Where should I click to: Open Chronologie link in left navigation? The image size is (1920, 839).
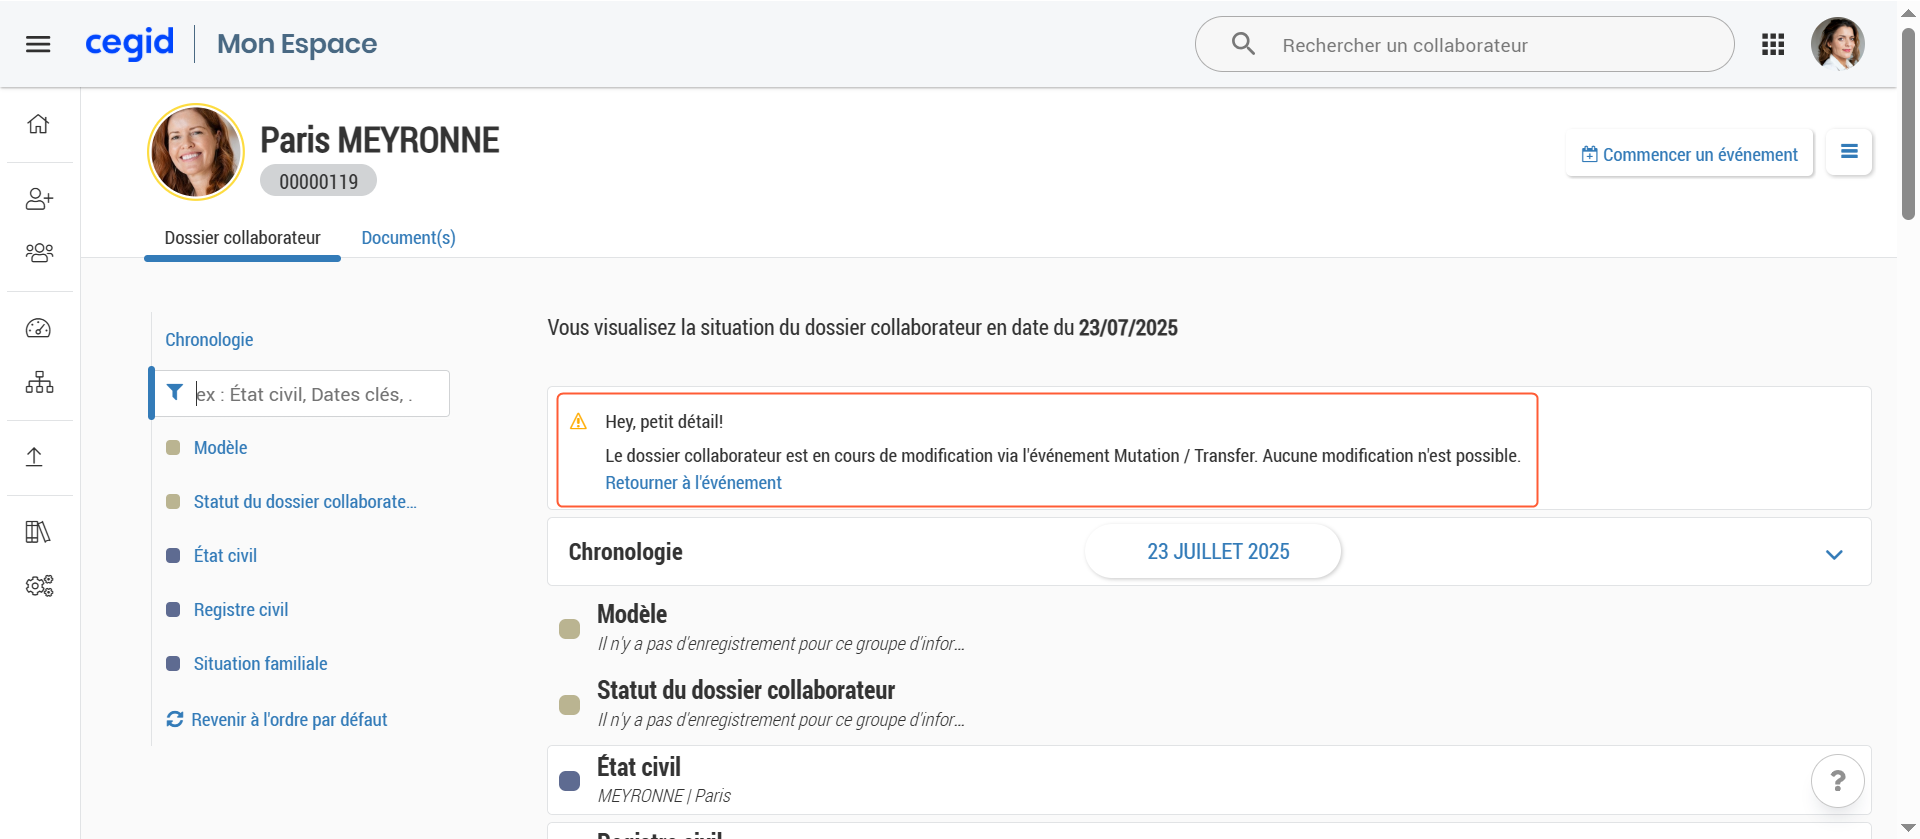coord(209,340)
